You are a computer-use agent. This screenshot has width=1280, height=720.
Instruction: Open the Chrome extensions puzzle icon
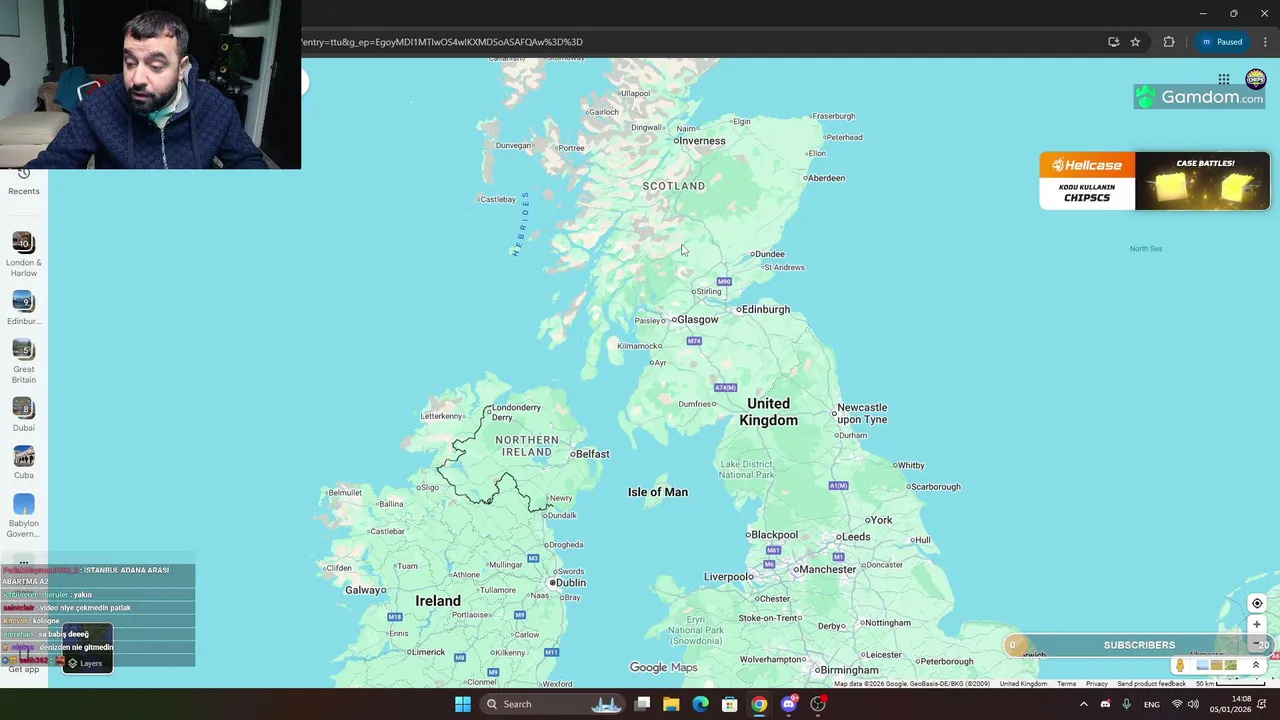pos(1168,42)
